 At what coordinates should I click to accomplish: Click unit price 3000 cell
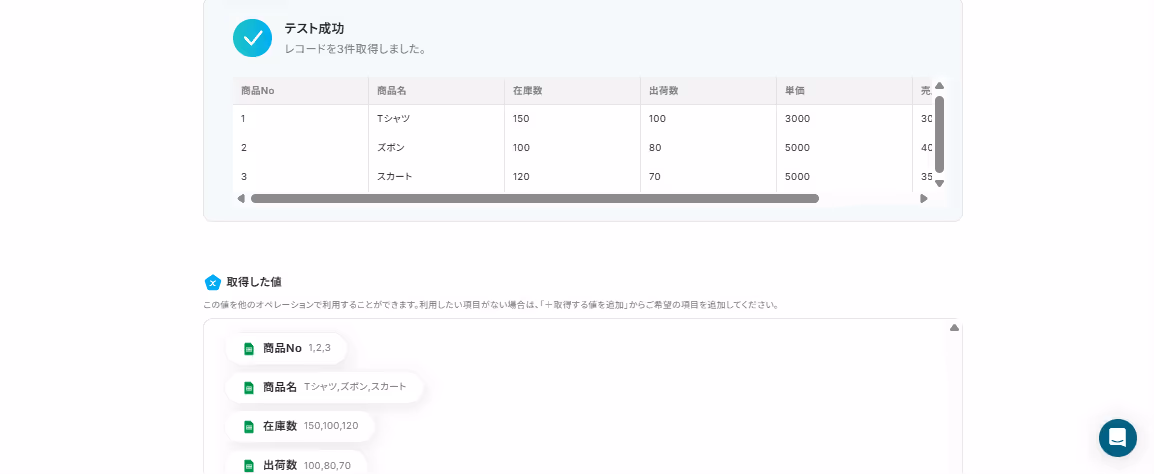coord(844,118)
